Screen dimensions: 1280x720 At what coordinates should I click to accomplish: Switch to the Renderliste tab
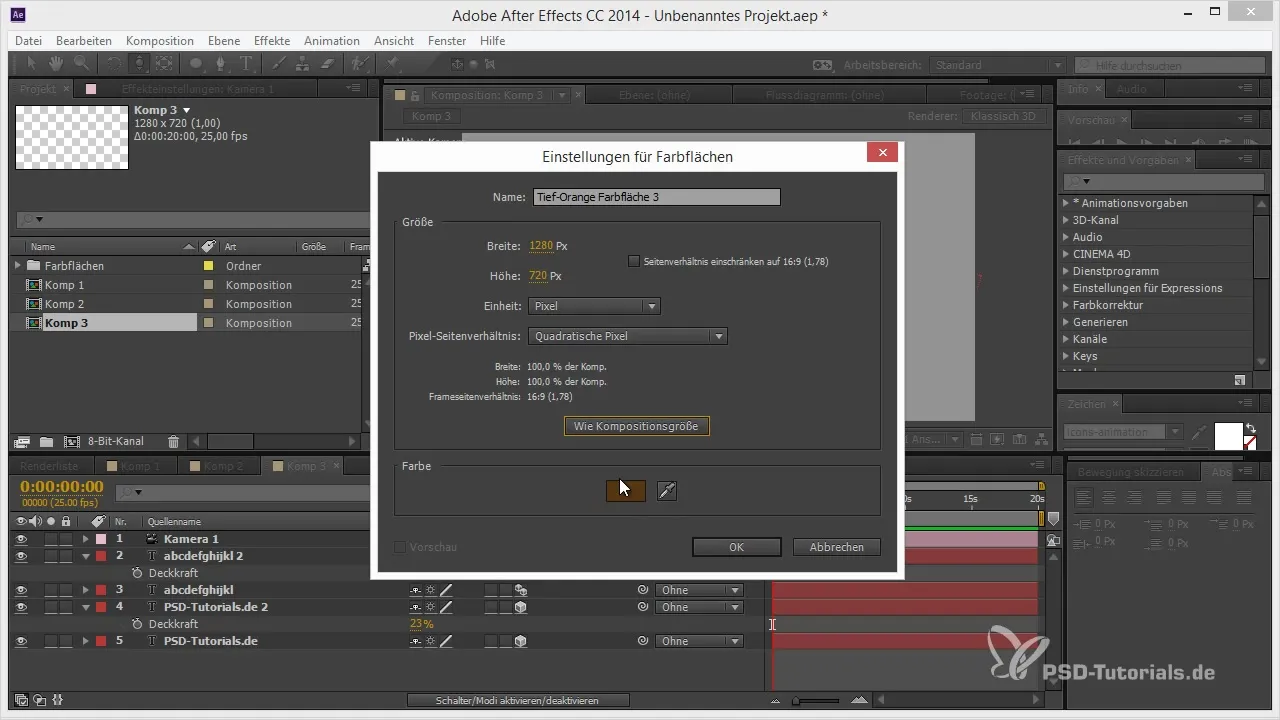[50, 466]
